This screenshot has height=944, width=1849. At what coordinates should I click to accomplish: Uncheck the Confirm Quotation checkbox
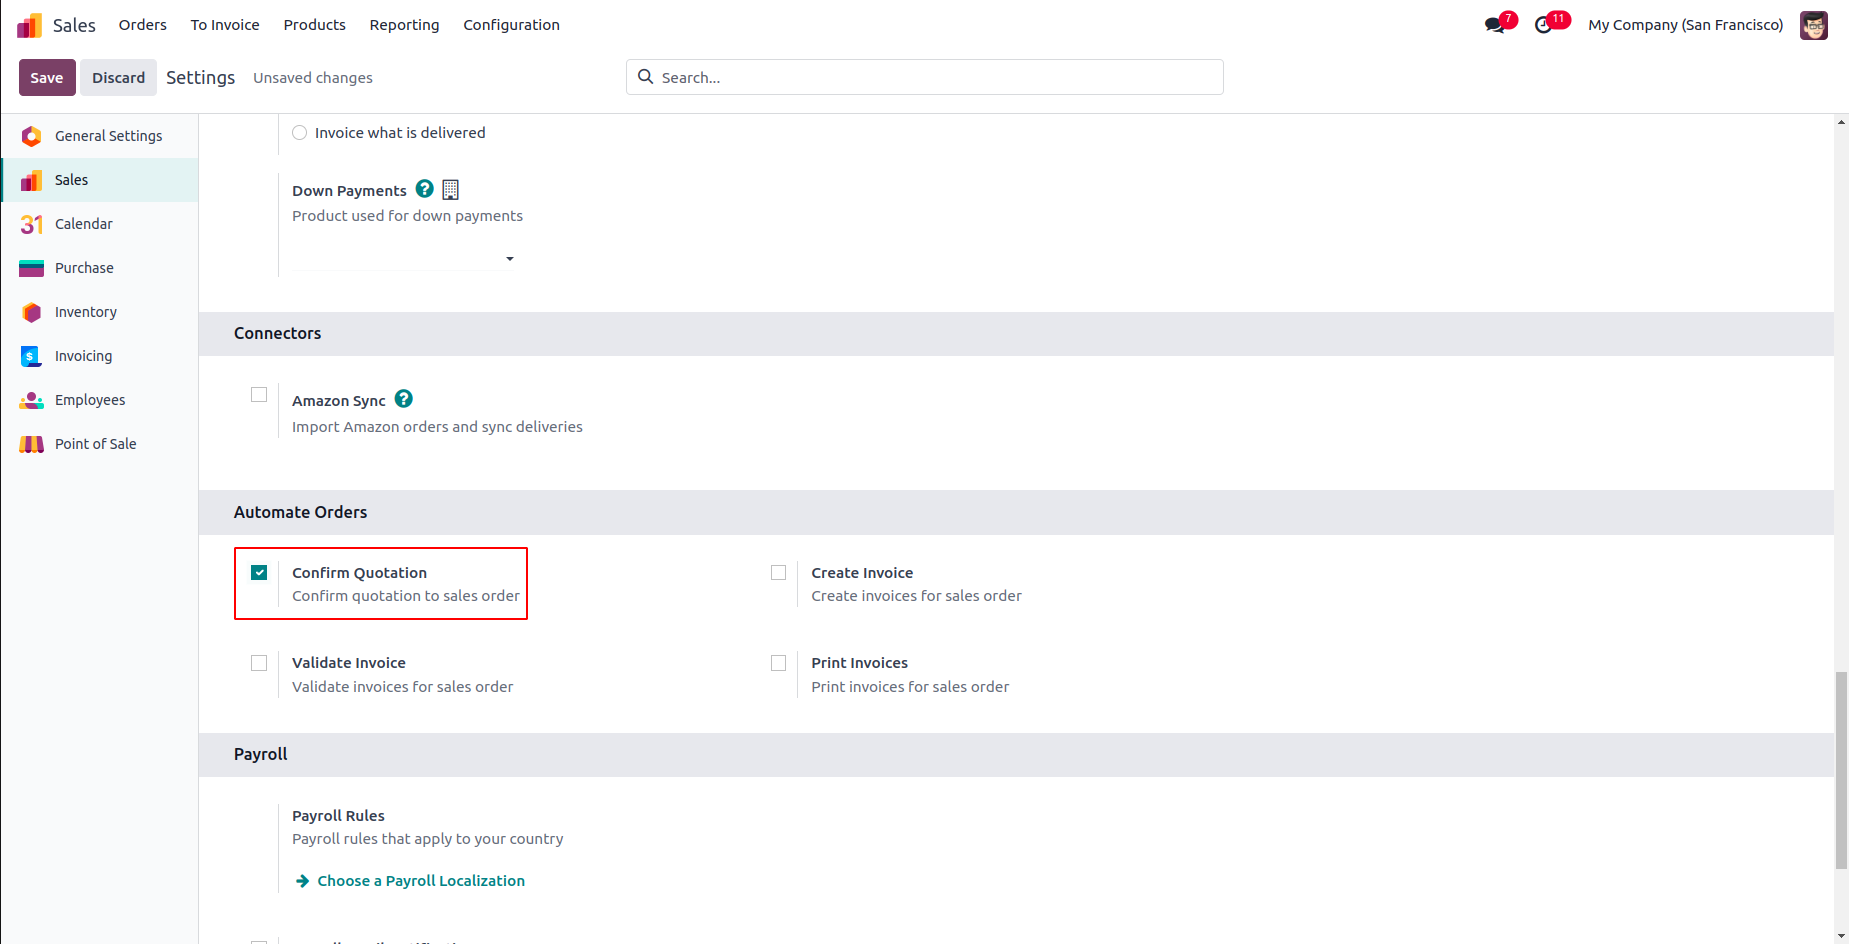260,573
